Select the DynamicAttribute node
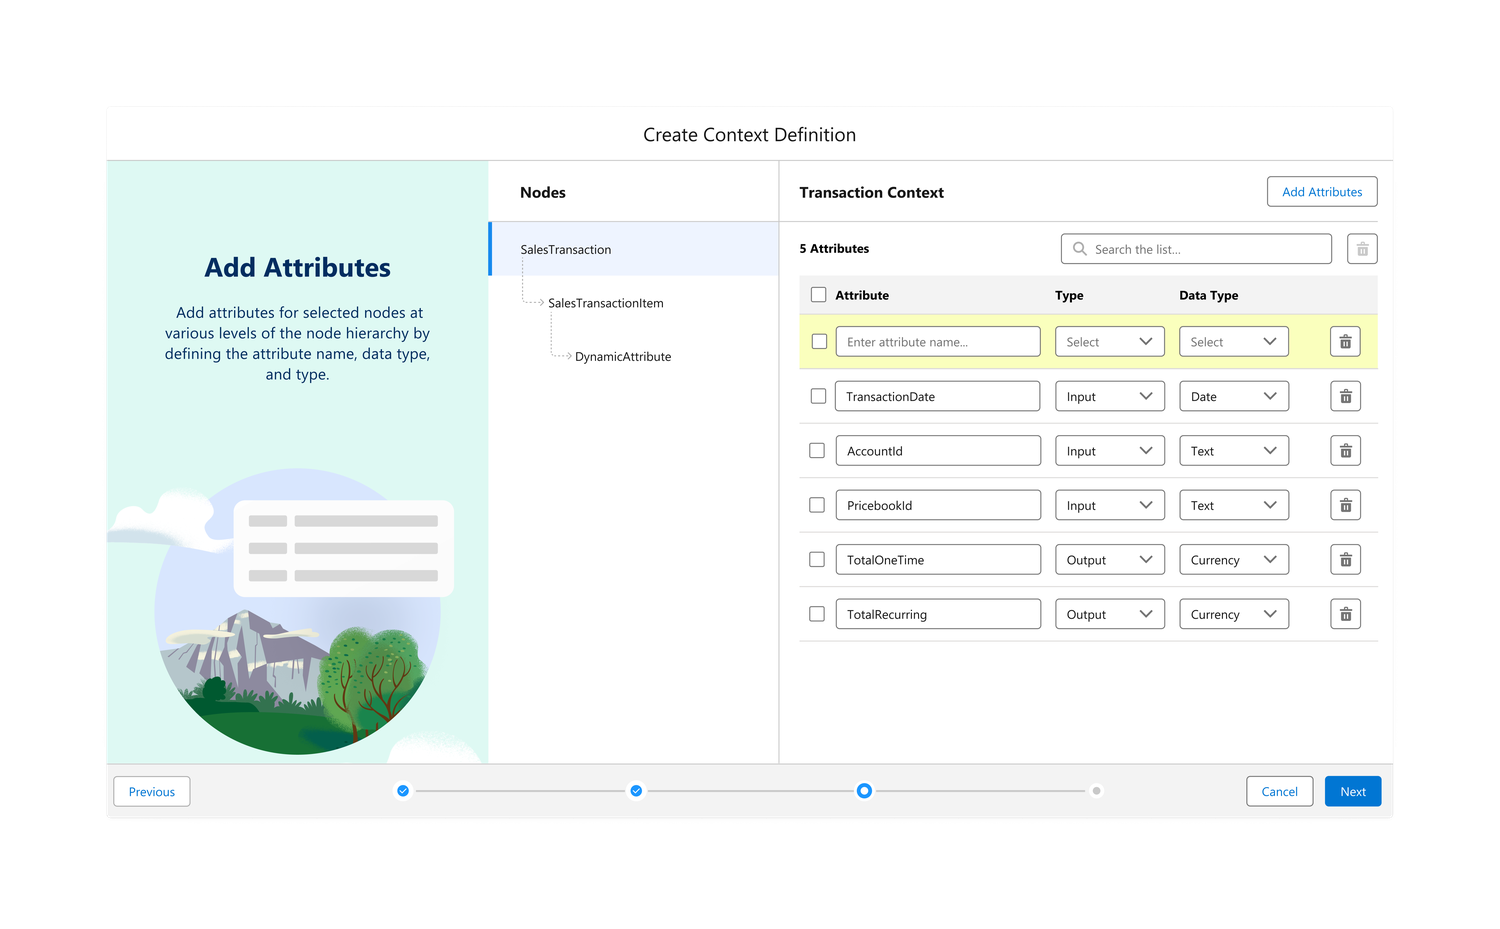The image size is (1500, 929). [623, 357]
